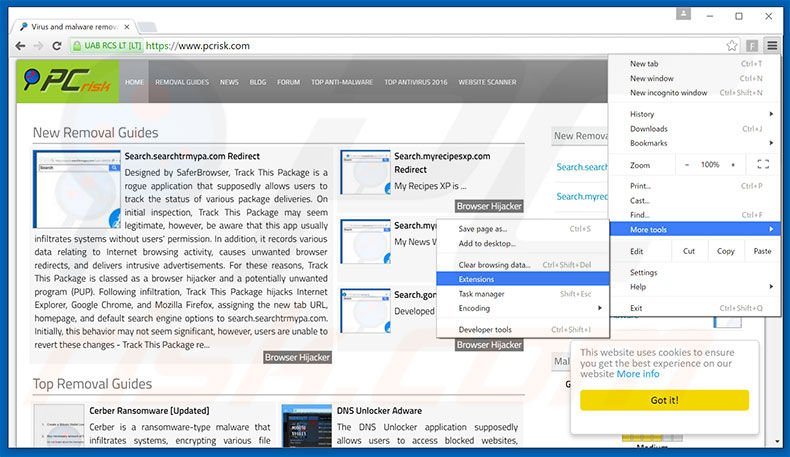Select New tab menu item
This screenshot has height=457, width=790.
695,63
